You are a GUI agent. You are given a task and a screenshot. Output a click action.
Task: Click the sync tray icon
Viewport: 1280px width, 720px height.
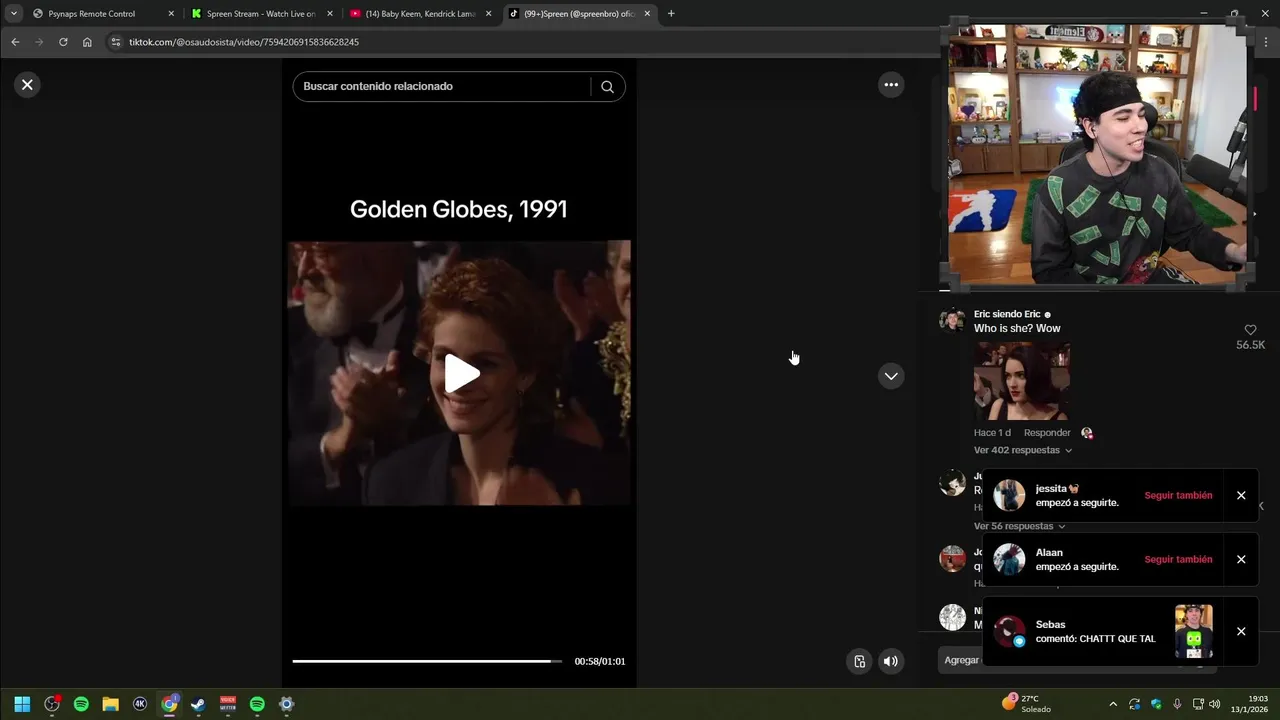point(1135,704)
